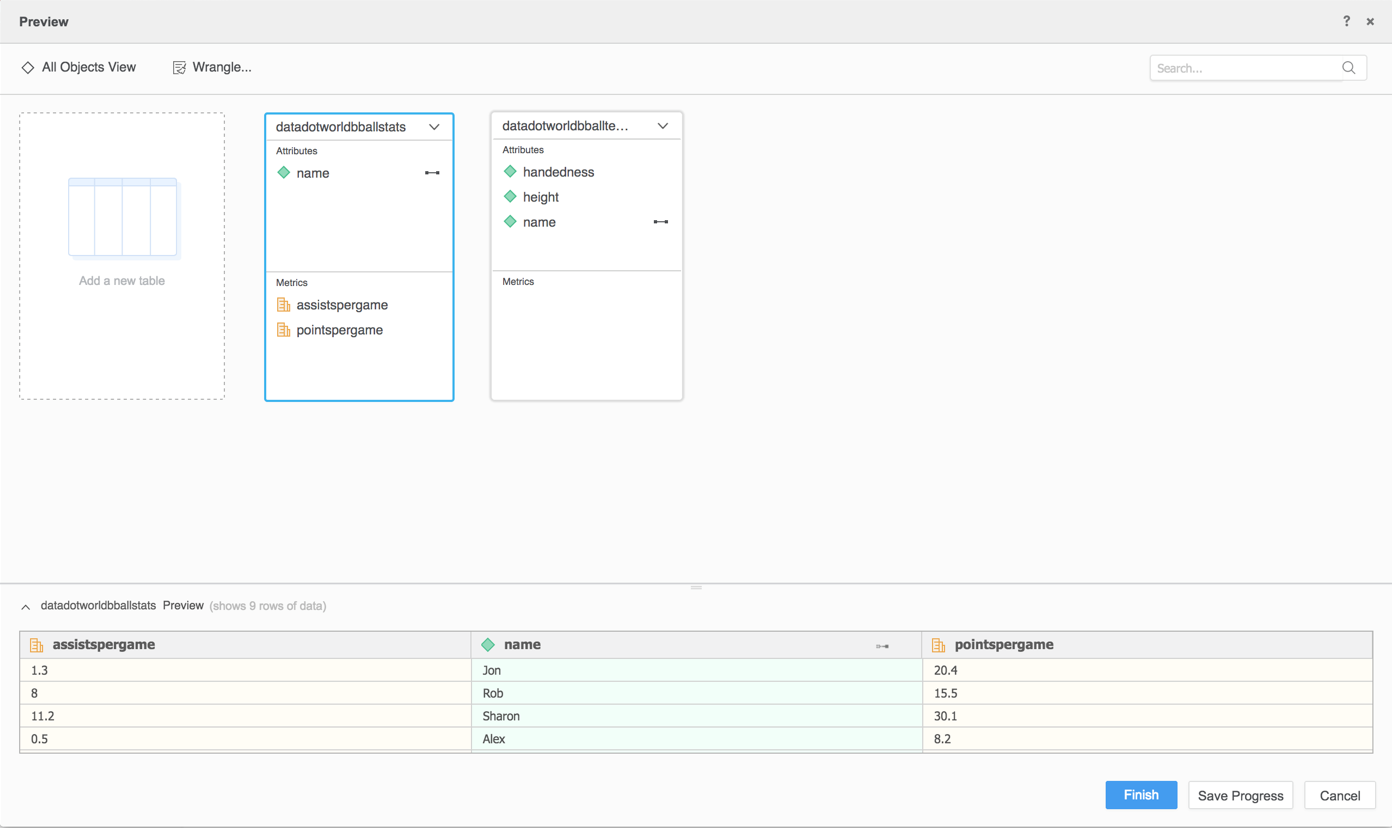Click the Finish button
Image resolution: width=1392 pixels, height=828 pixels.
(x=1140, y=795)
